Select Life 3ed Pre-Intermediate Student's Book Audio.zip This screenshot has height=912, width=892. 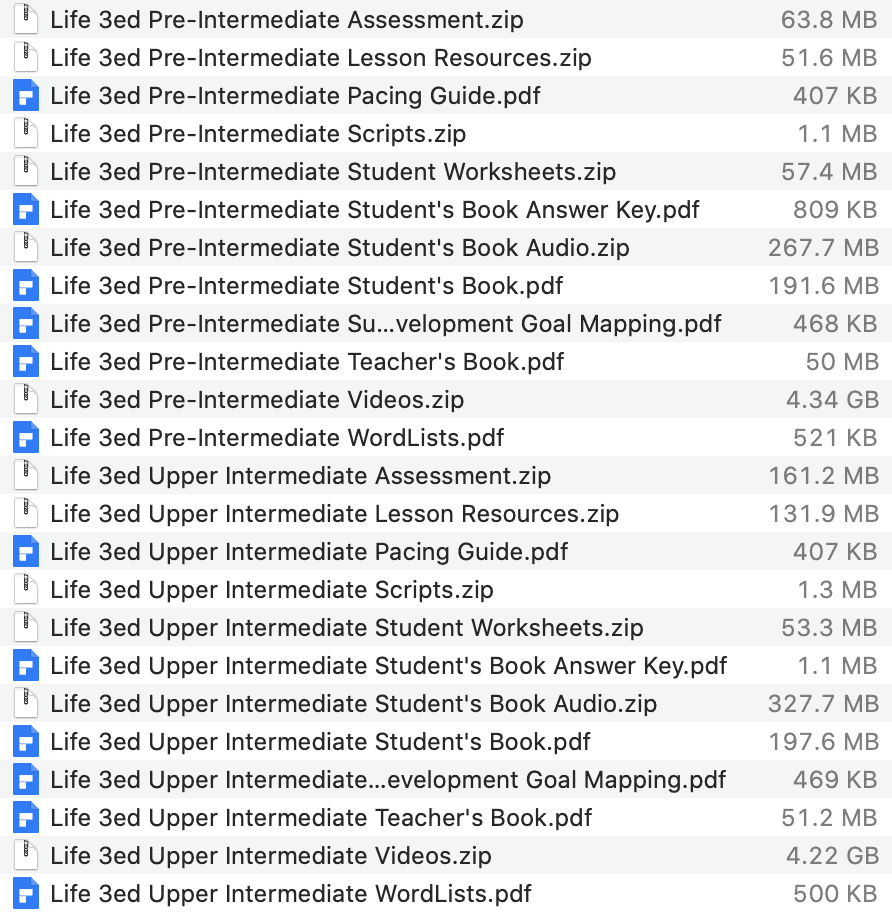pos(339,248)
